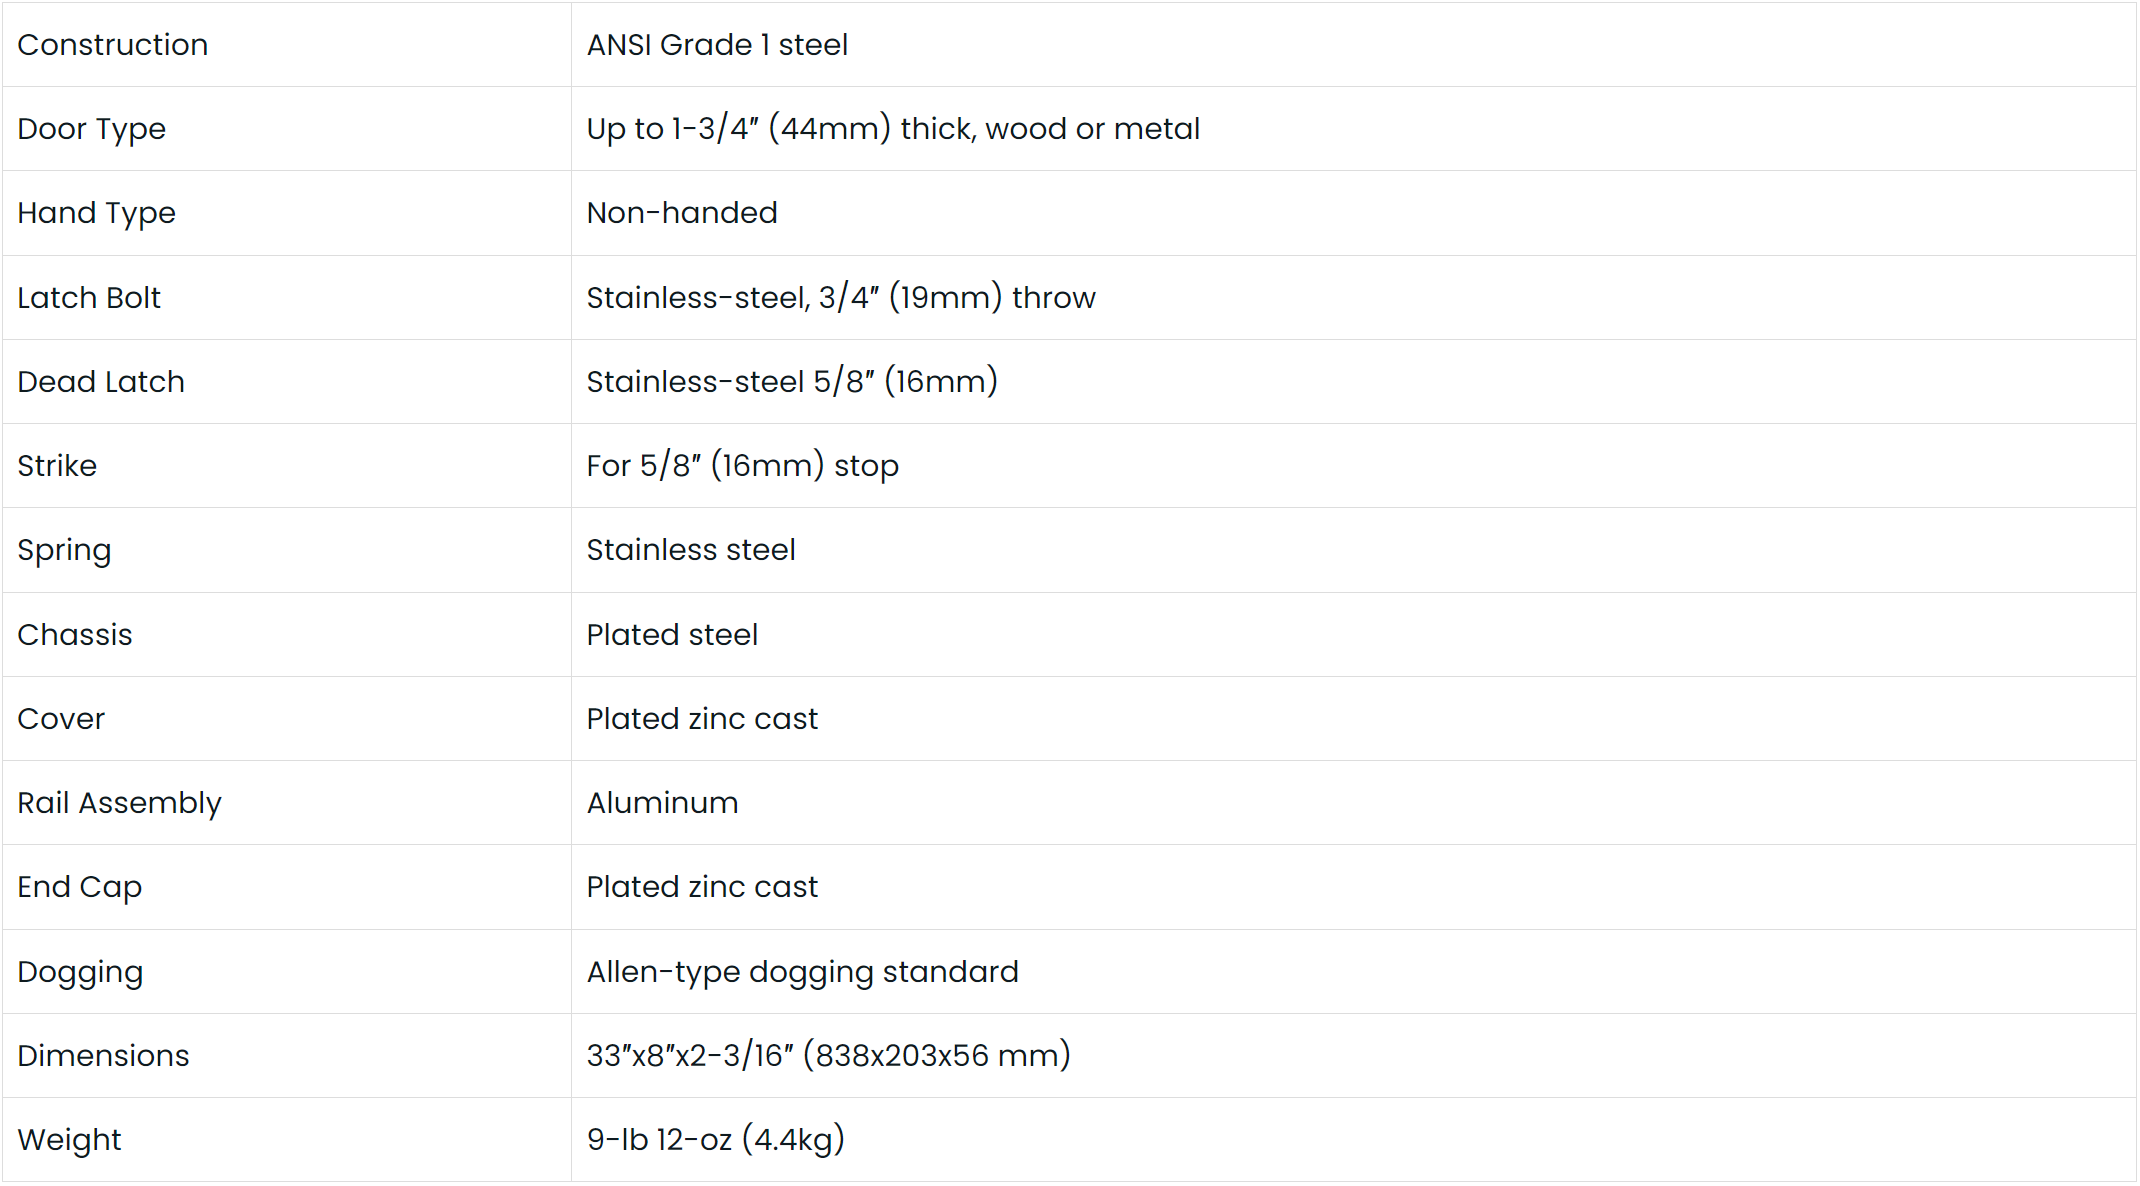Click the Aluminum rail assembly value
Screen dimensions: 2140x1186
(x=662, y=803)
